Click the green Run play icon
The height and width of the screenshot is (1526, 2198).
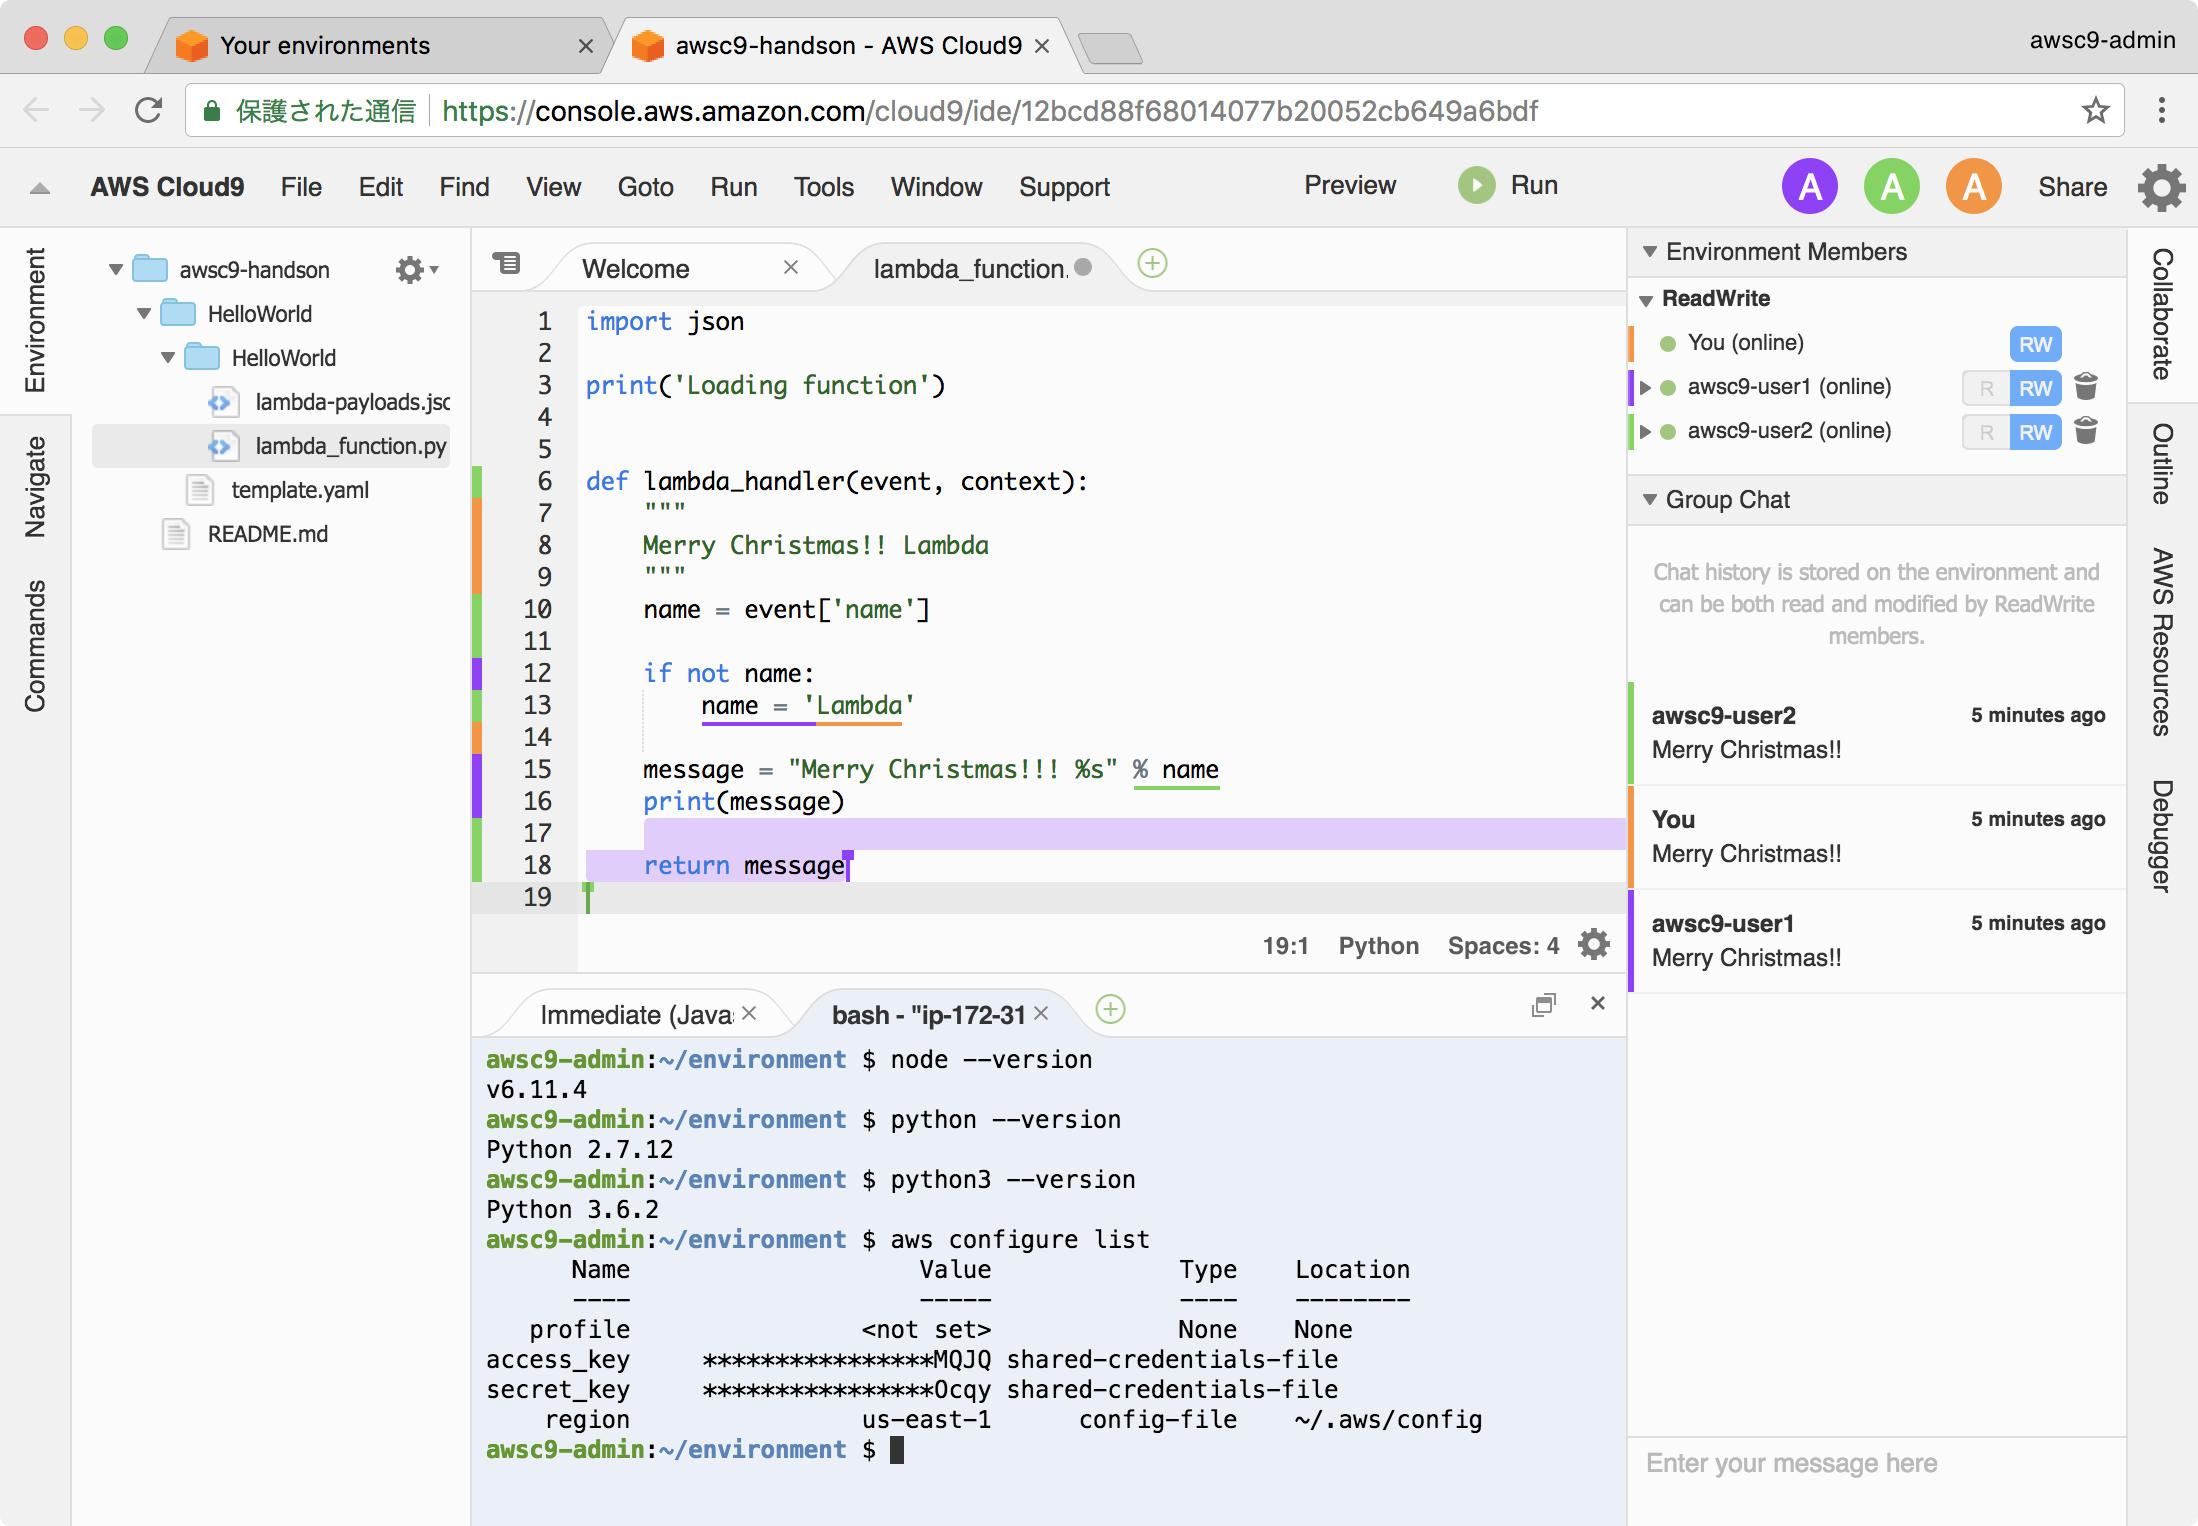tap(1476, 185)
